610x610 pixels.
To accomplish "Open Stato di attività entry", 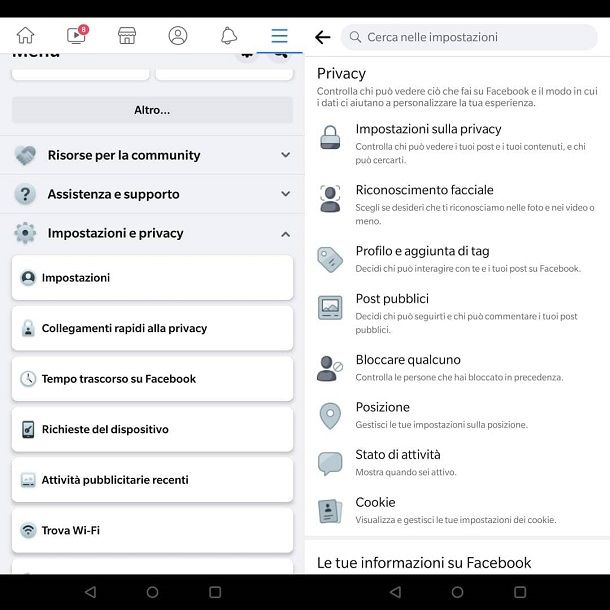I will pyautogui.click(x=458, y=463).
